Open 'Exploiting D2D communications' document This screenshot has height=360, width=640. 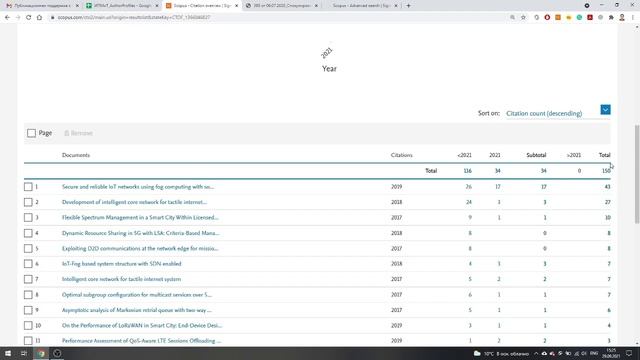coord(140,249)
